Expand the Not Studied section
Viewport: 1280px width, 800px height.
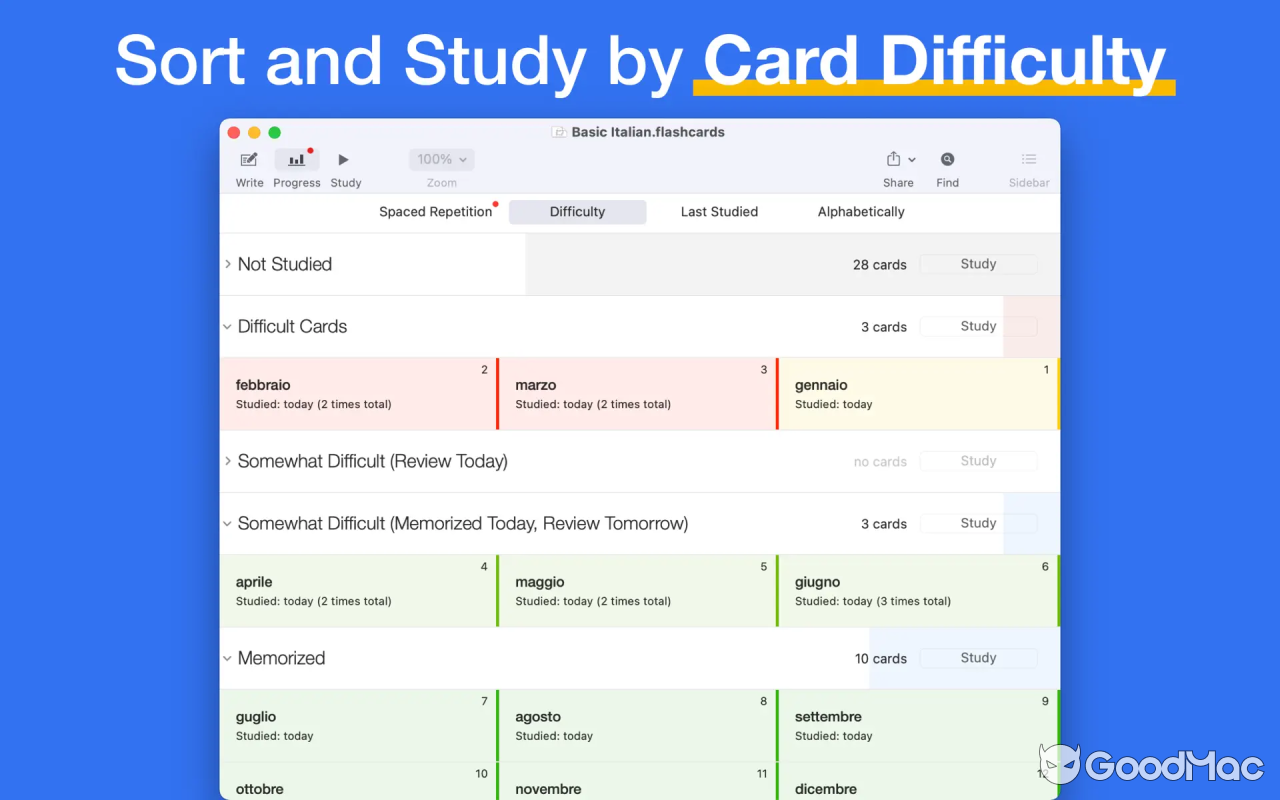[227, 264]
